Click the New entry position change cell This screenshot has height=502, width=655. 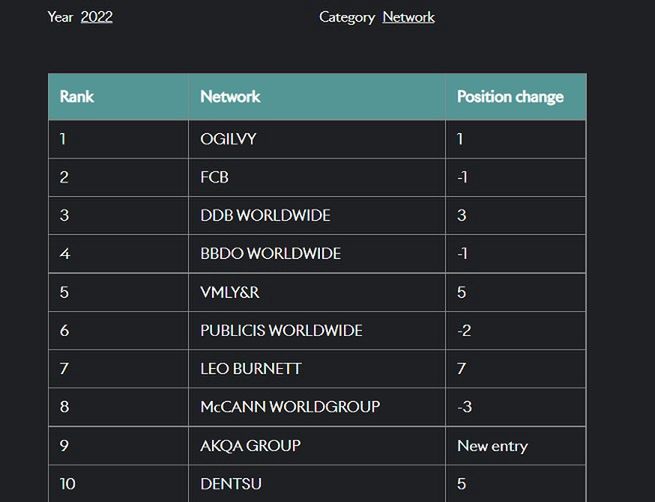492,445
